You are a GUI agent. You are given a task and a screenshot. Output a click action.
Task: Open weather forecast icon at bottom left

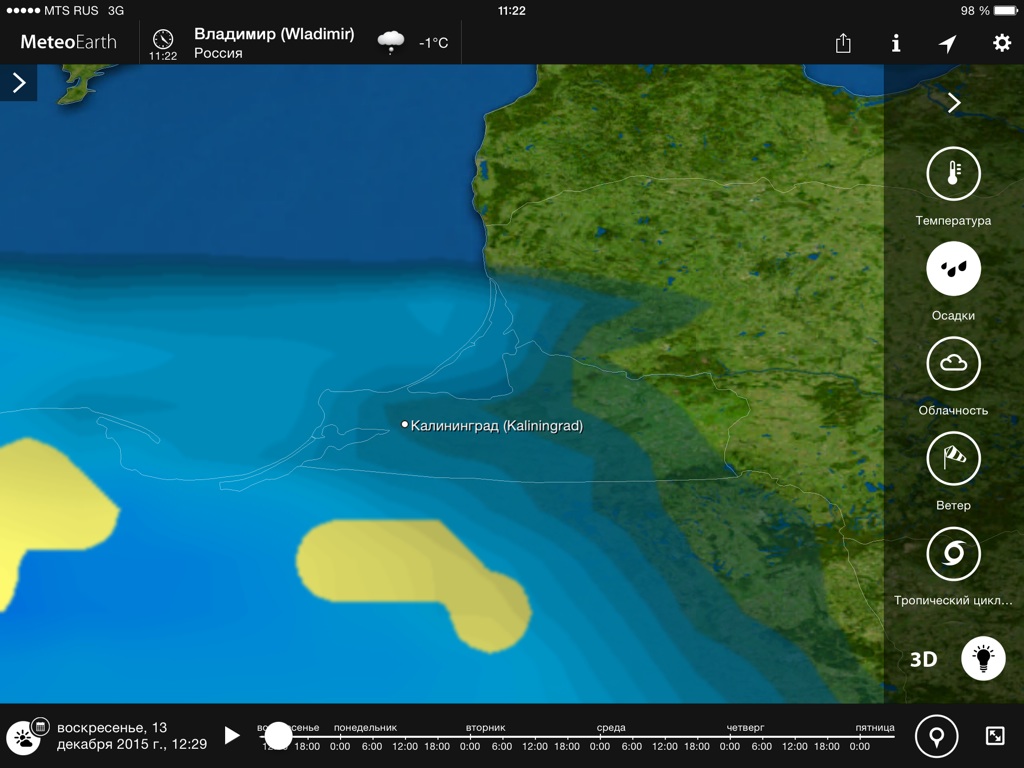[21, 740]
